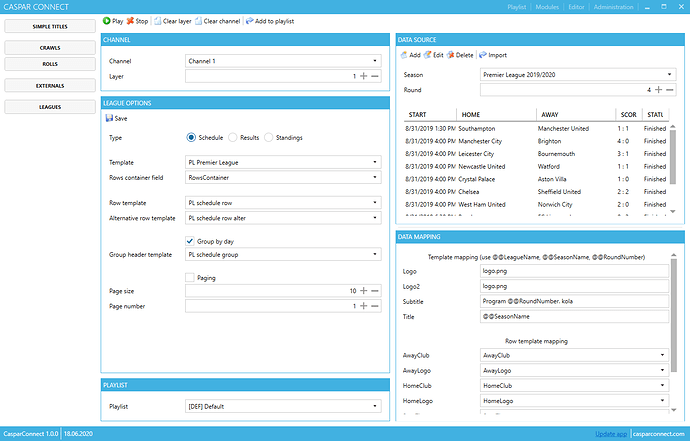The image size is (690, 441).
Task: Click the Stop icon in toolbar
Action: [130, 21]
